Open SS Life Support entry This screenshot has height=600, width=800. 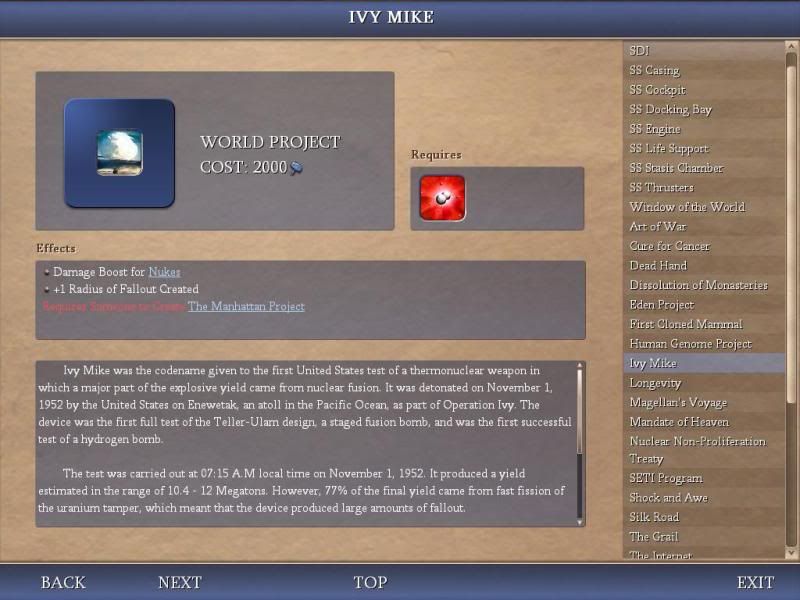coord(704,148)
